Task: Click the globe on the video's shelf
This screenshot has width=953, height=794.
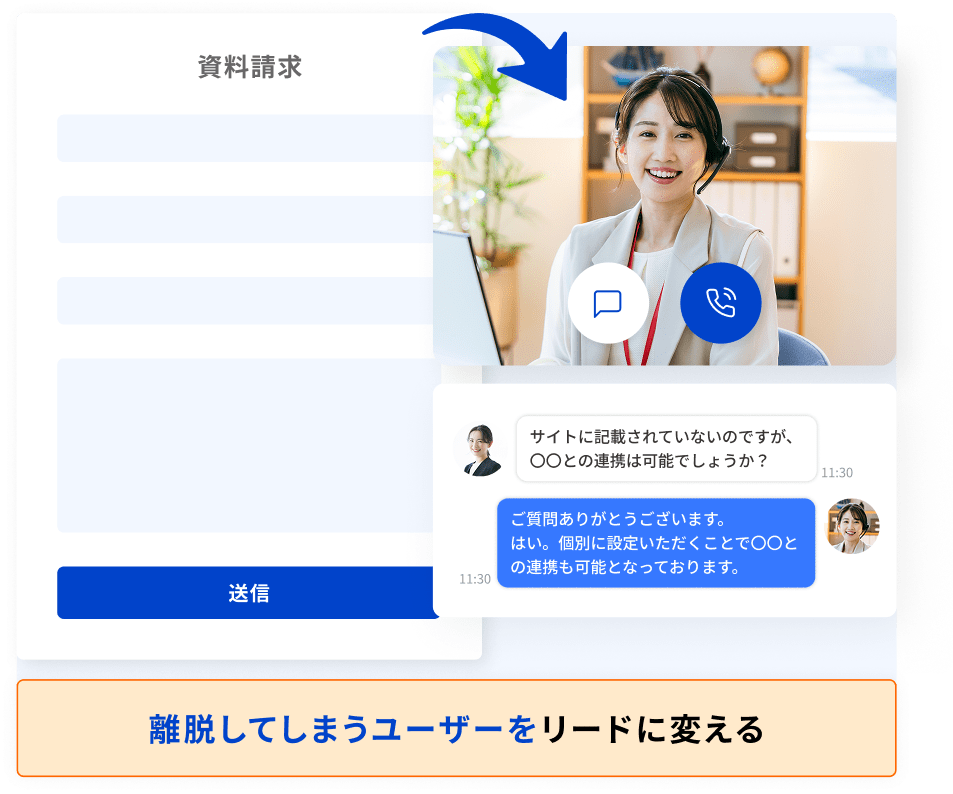Action: [771, 67]
